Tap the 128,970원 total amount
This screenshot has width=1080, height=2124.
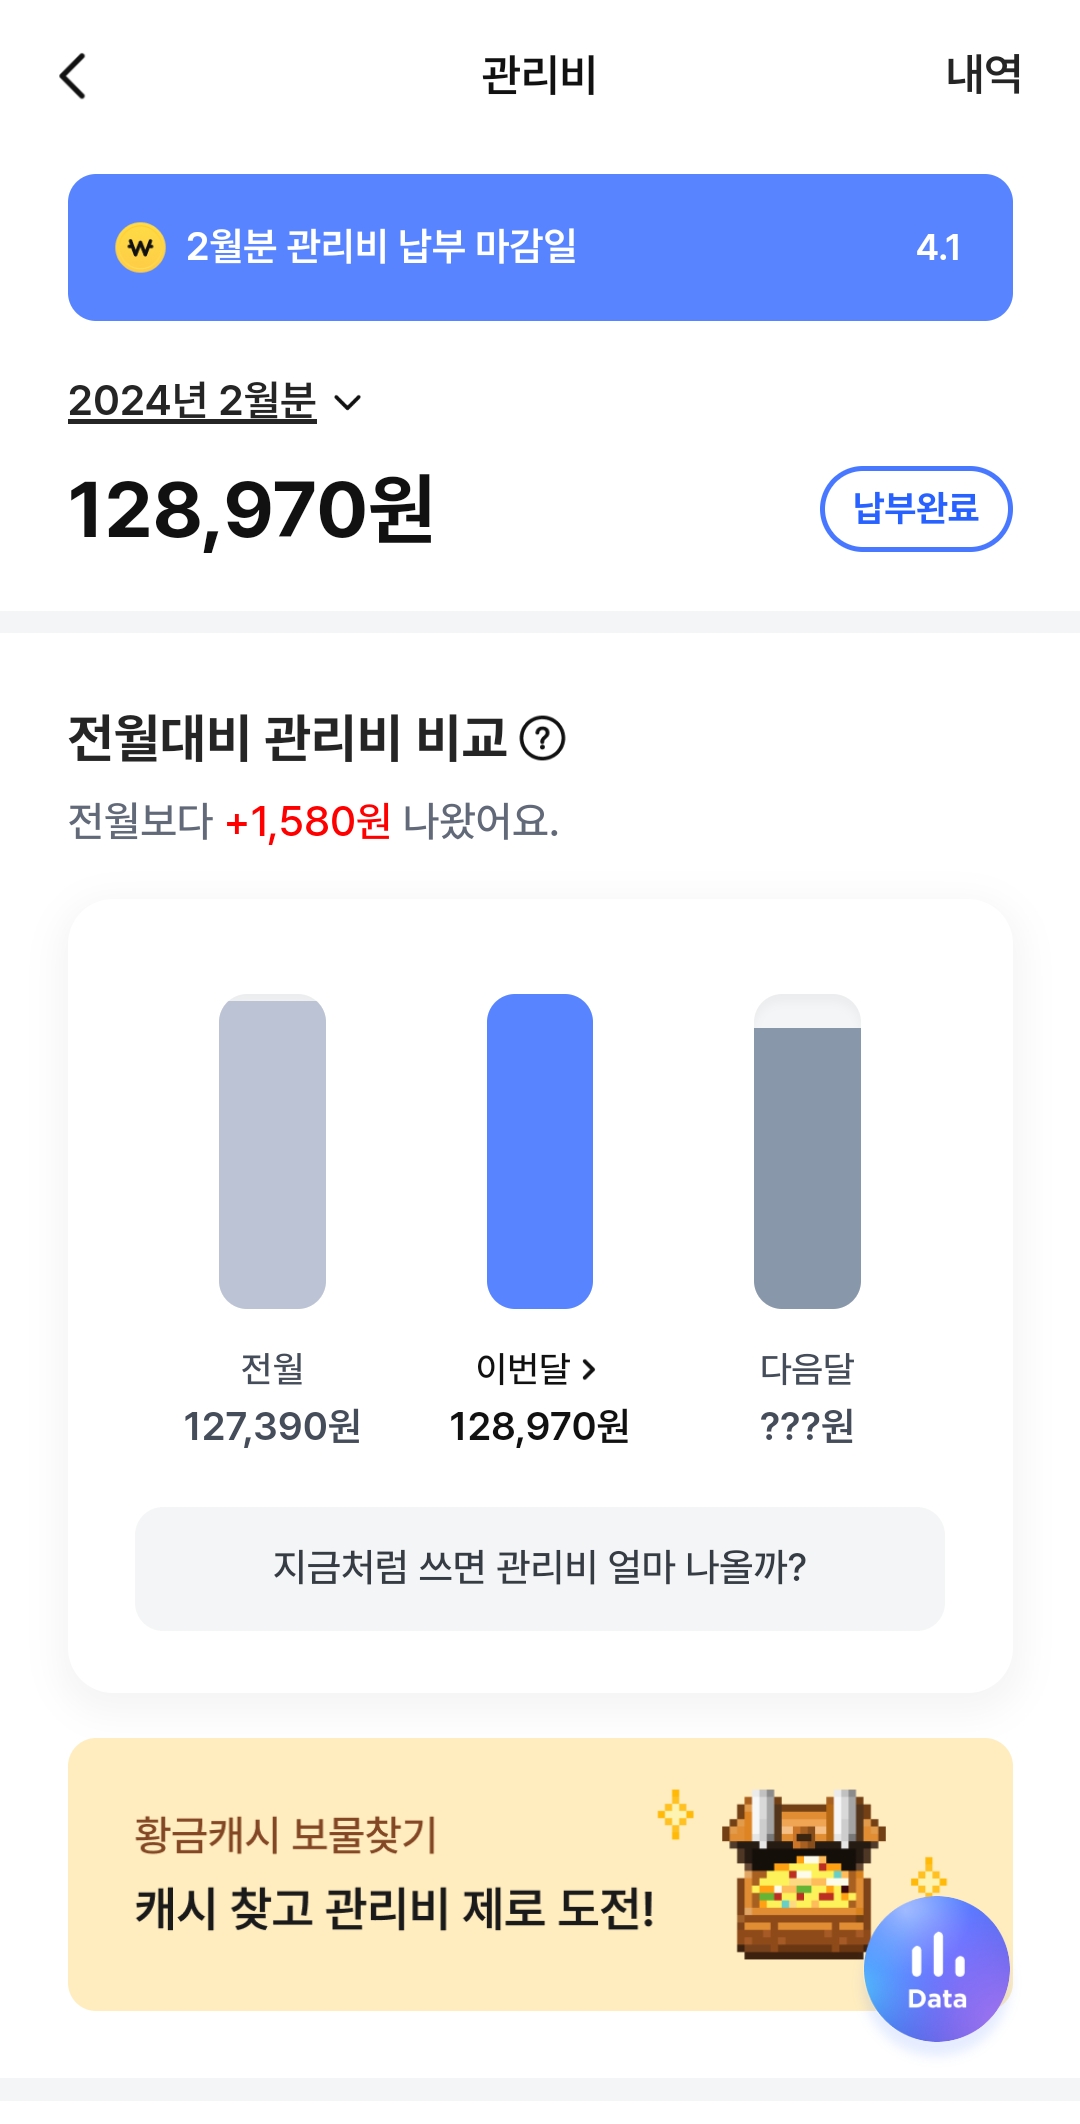[x=250, y=510]
